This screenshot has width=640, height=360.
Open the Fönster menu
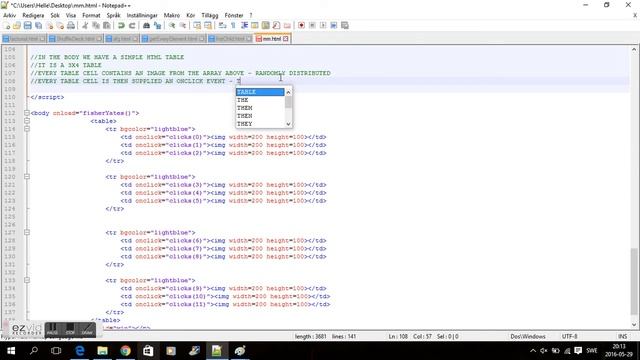click(234, 15)
